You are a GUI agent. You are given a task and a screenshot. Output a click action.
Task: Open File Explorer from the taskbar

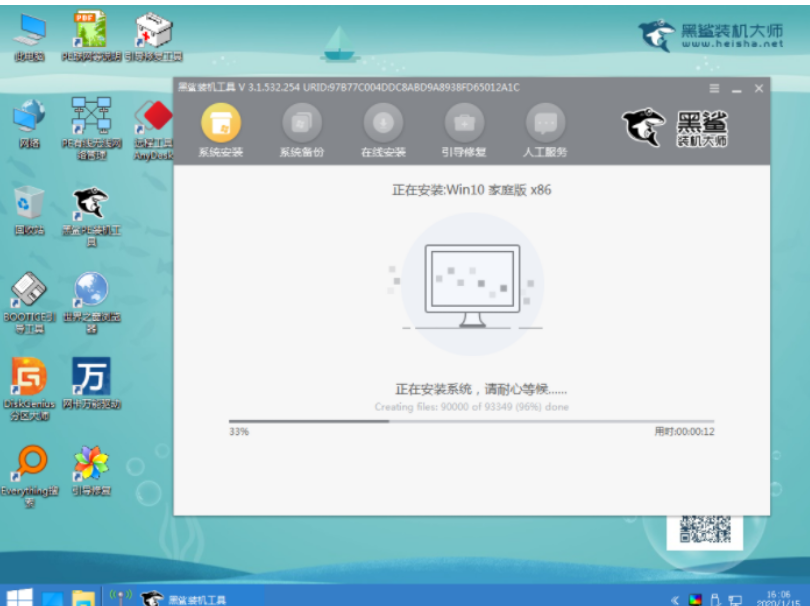(84, 598)
